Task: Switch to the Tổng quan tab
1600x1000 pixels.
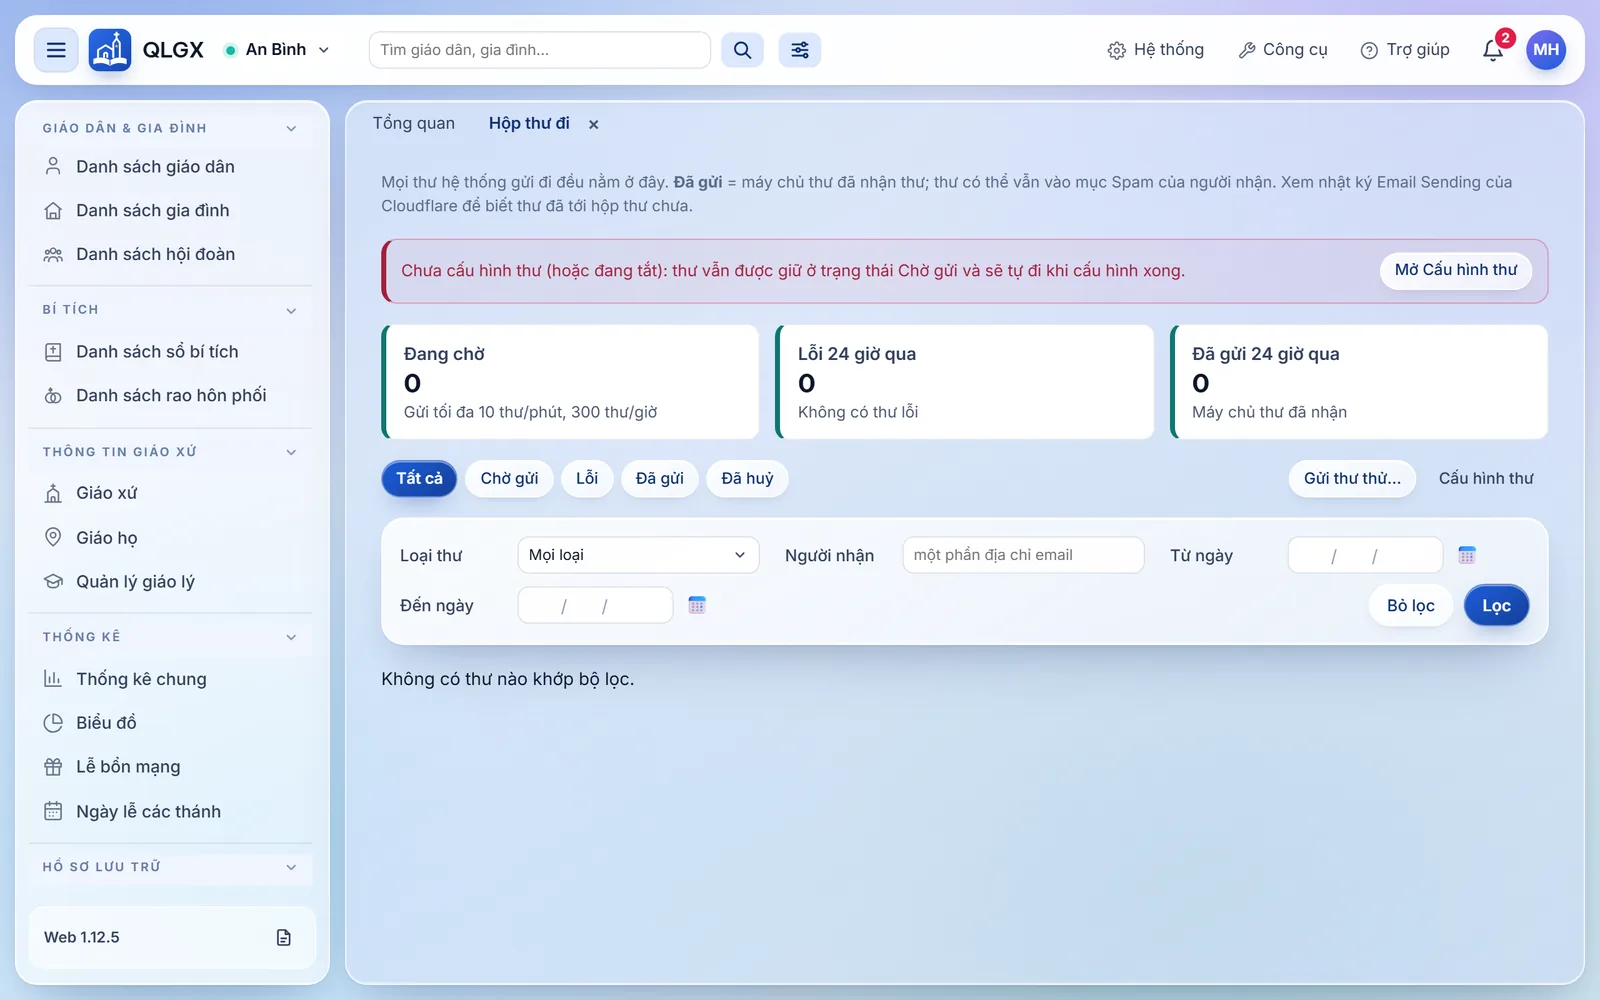Action: click(x=414, y=123)
